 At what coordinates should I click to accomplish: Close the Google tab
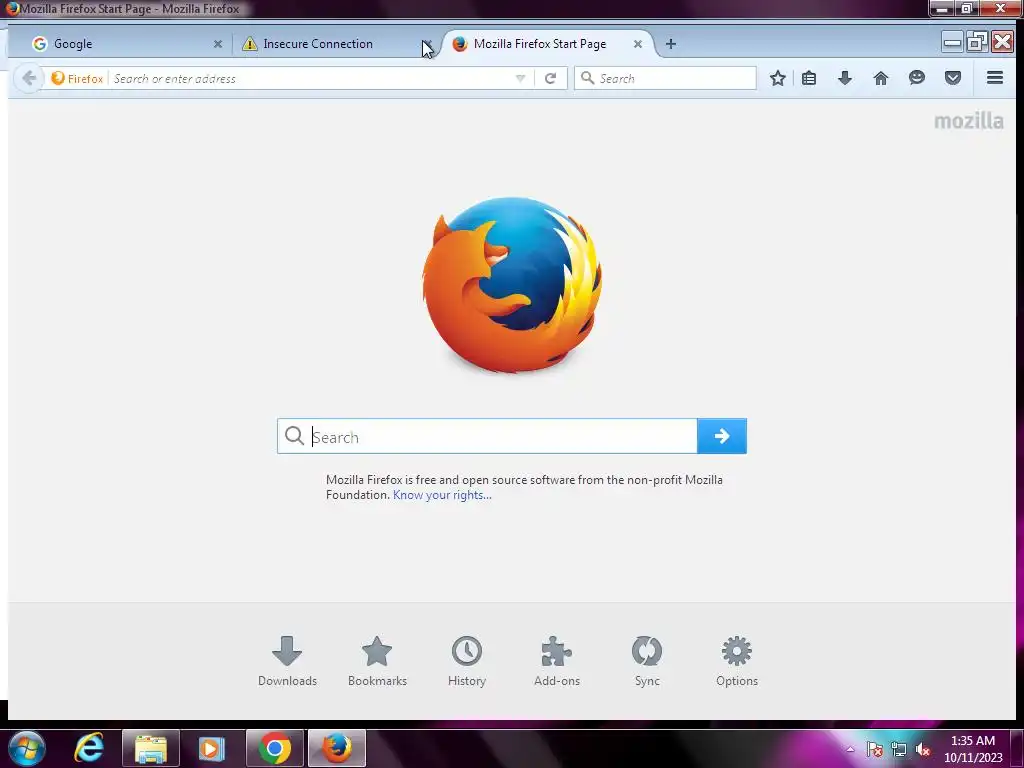click(217, 44)
